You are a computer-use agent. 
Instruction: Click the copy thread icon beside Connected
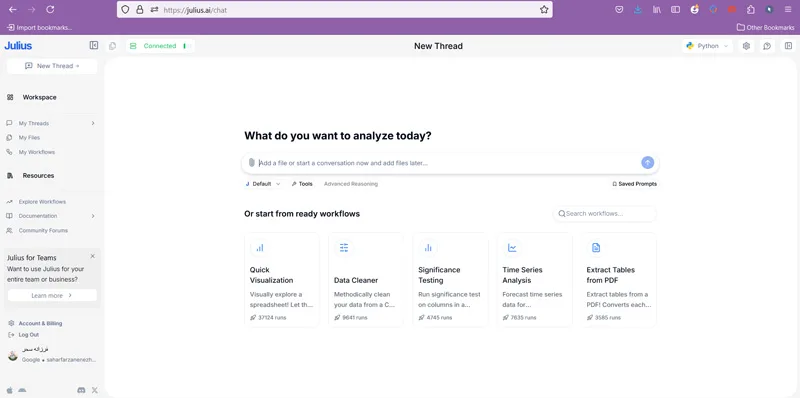[x=112, y=46]
